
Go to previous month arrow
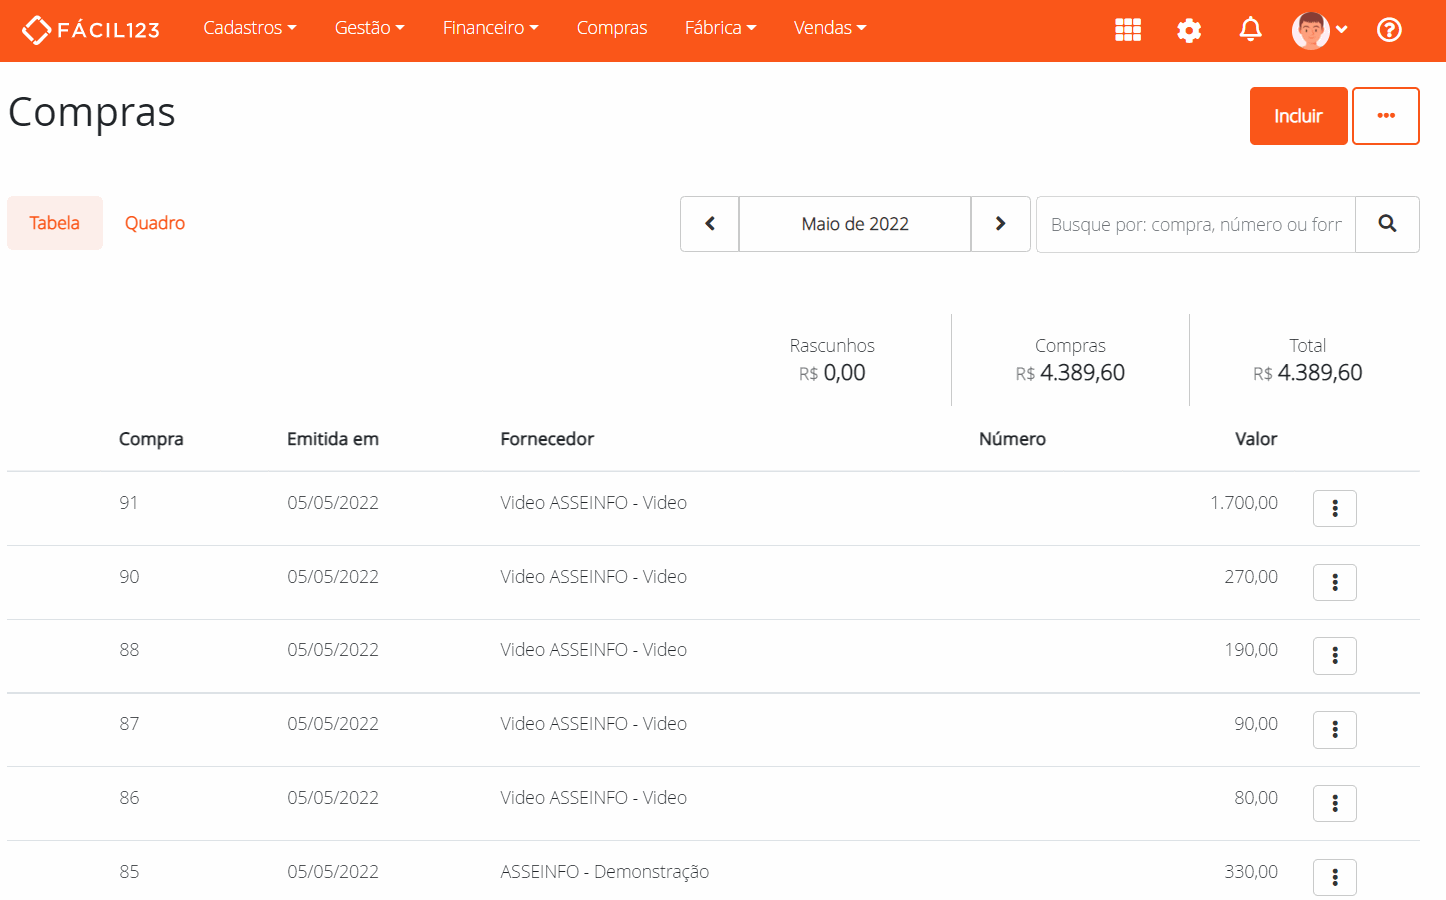click(710, 224)
